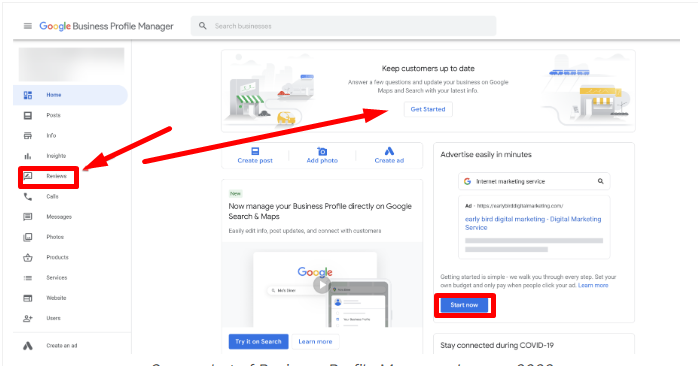Select the Services menu label

[57, 278]
